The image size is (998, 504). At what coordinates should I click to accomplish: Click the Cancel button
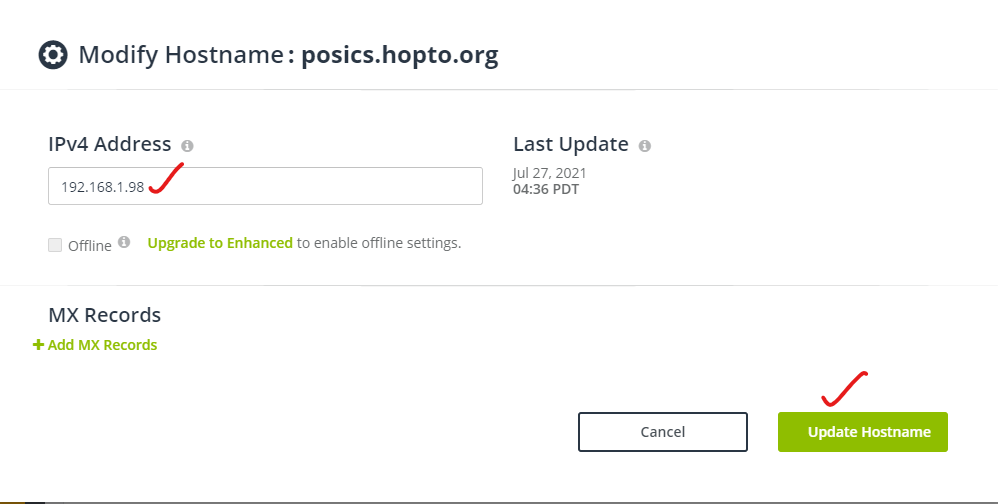(663, 432)
